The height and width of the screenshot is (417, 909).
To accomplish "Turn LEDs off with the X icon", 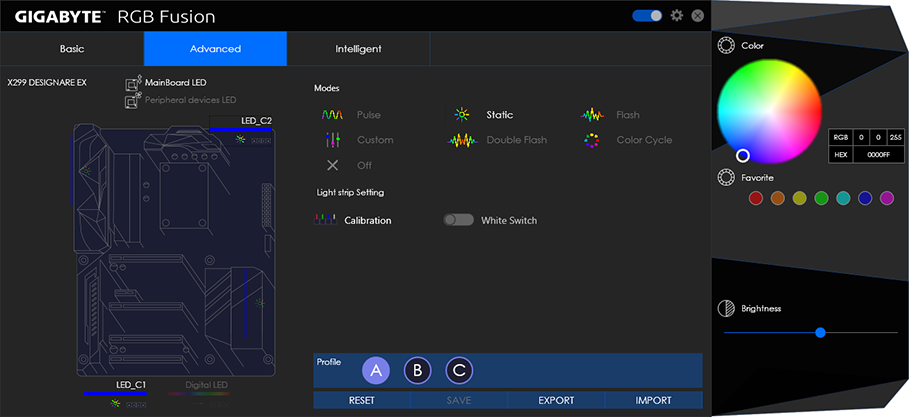I will tap(332, 165).
